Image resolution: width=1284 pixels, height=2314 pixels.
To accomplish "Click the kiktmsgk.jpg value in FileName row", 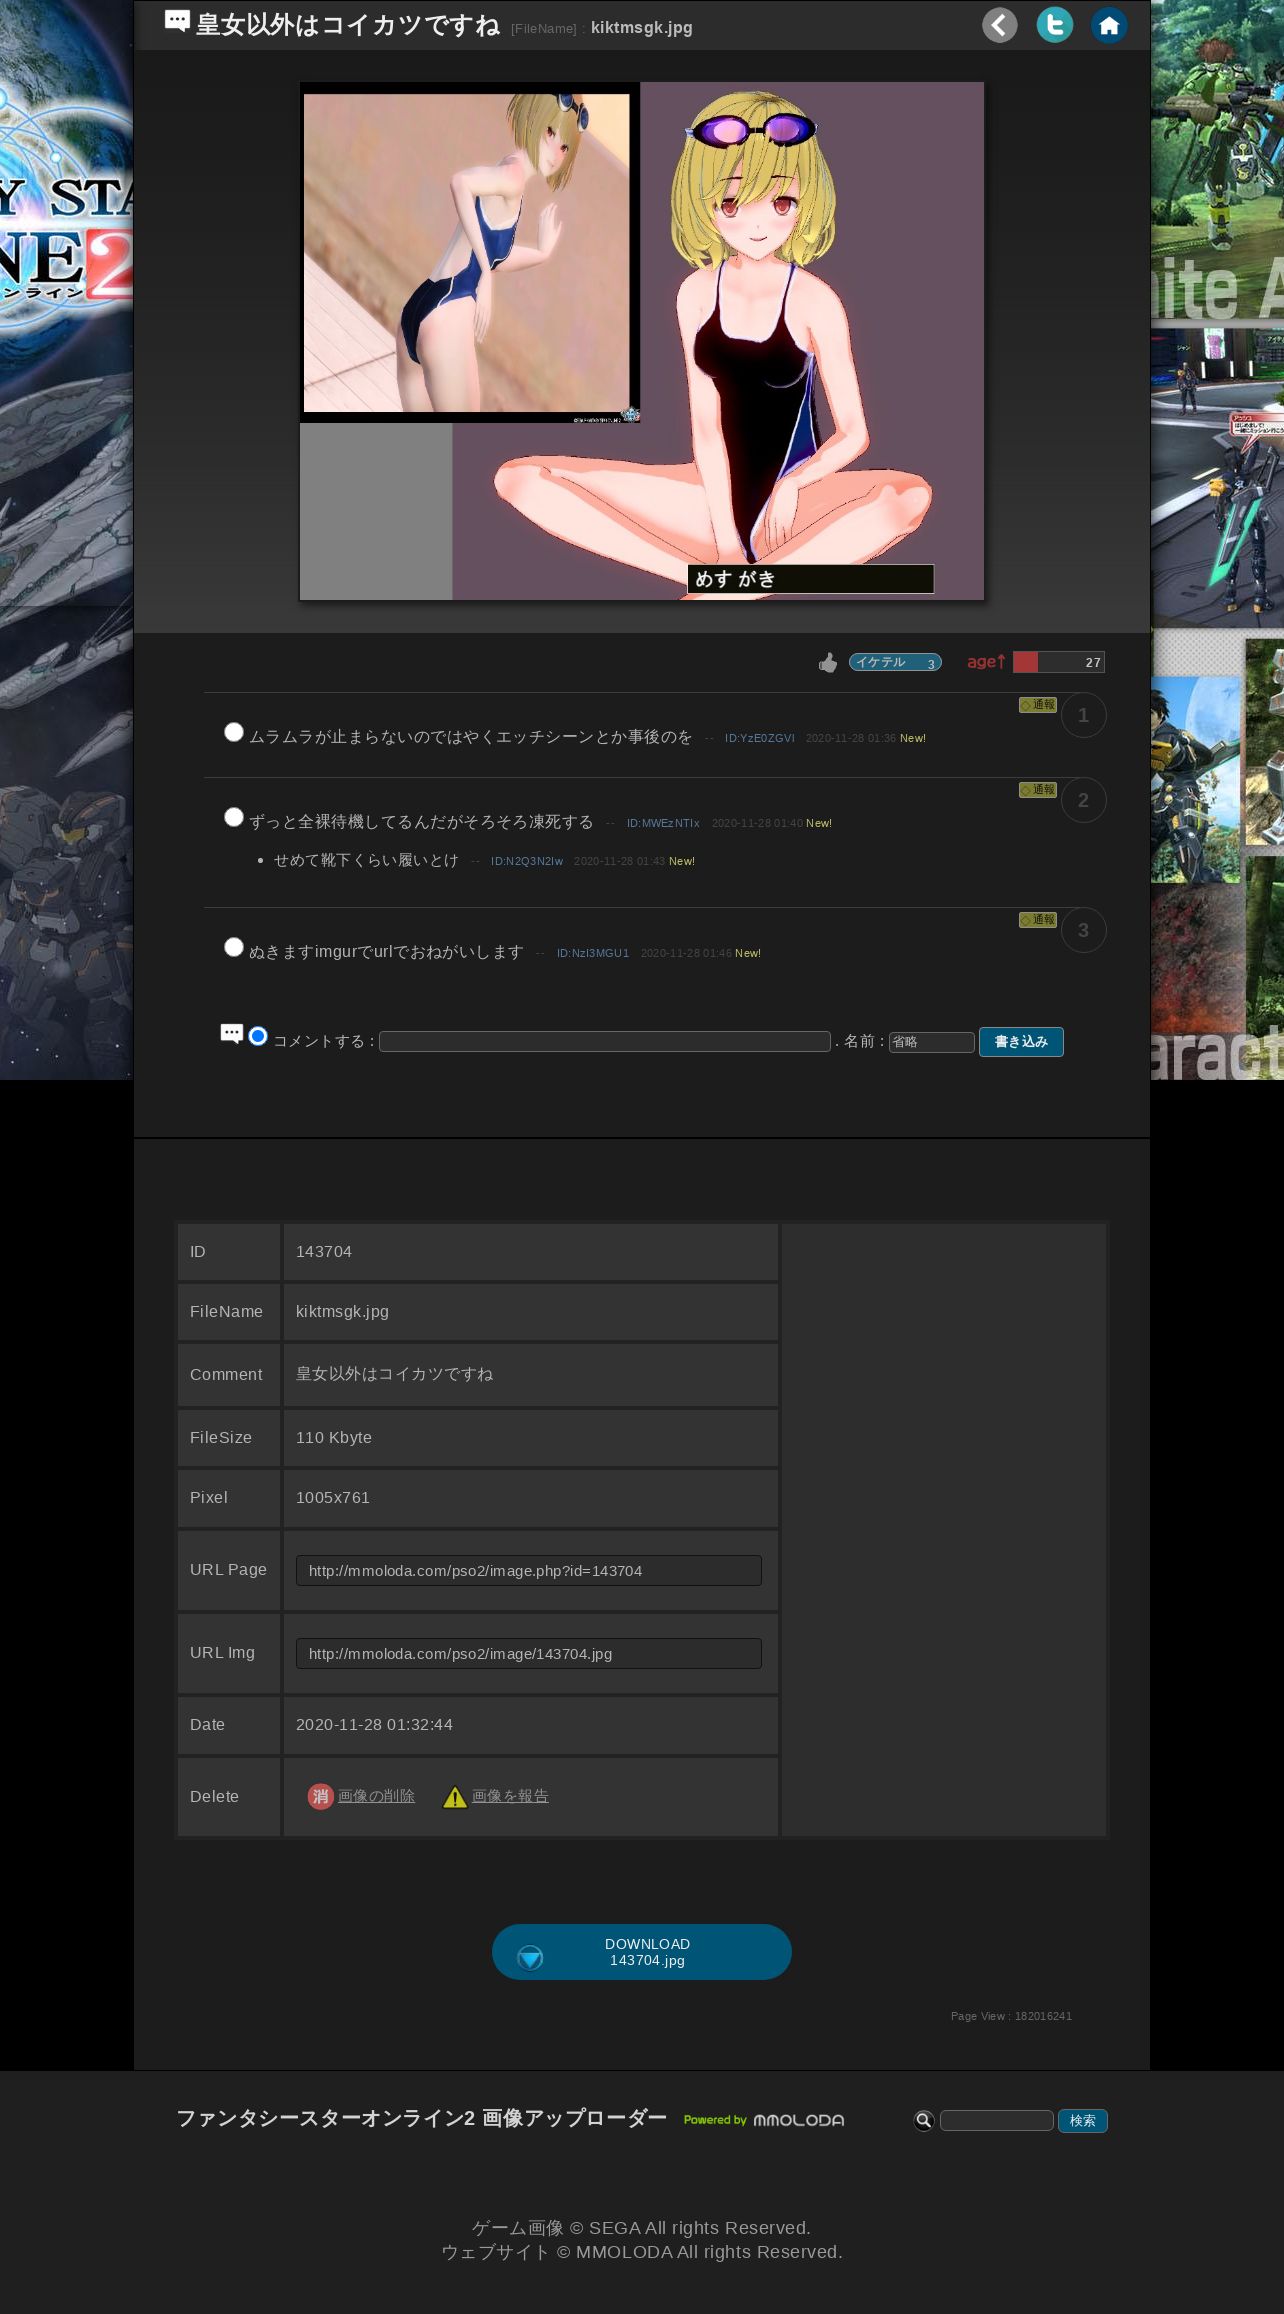I will [x=342, y=1312].
